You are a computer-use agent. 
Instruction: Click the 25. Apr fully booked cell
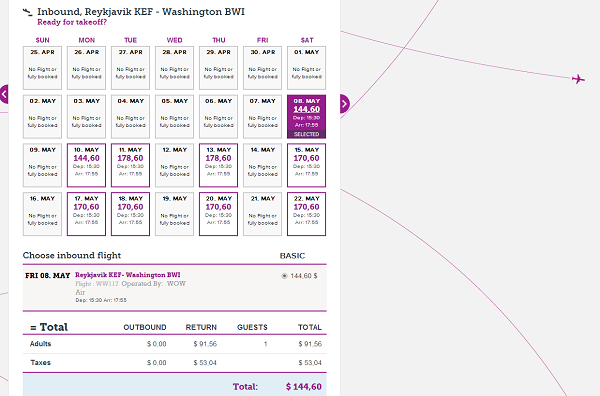(42, 68)
